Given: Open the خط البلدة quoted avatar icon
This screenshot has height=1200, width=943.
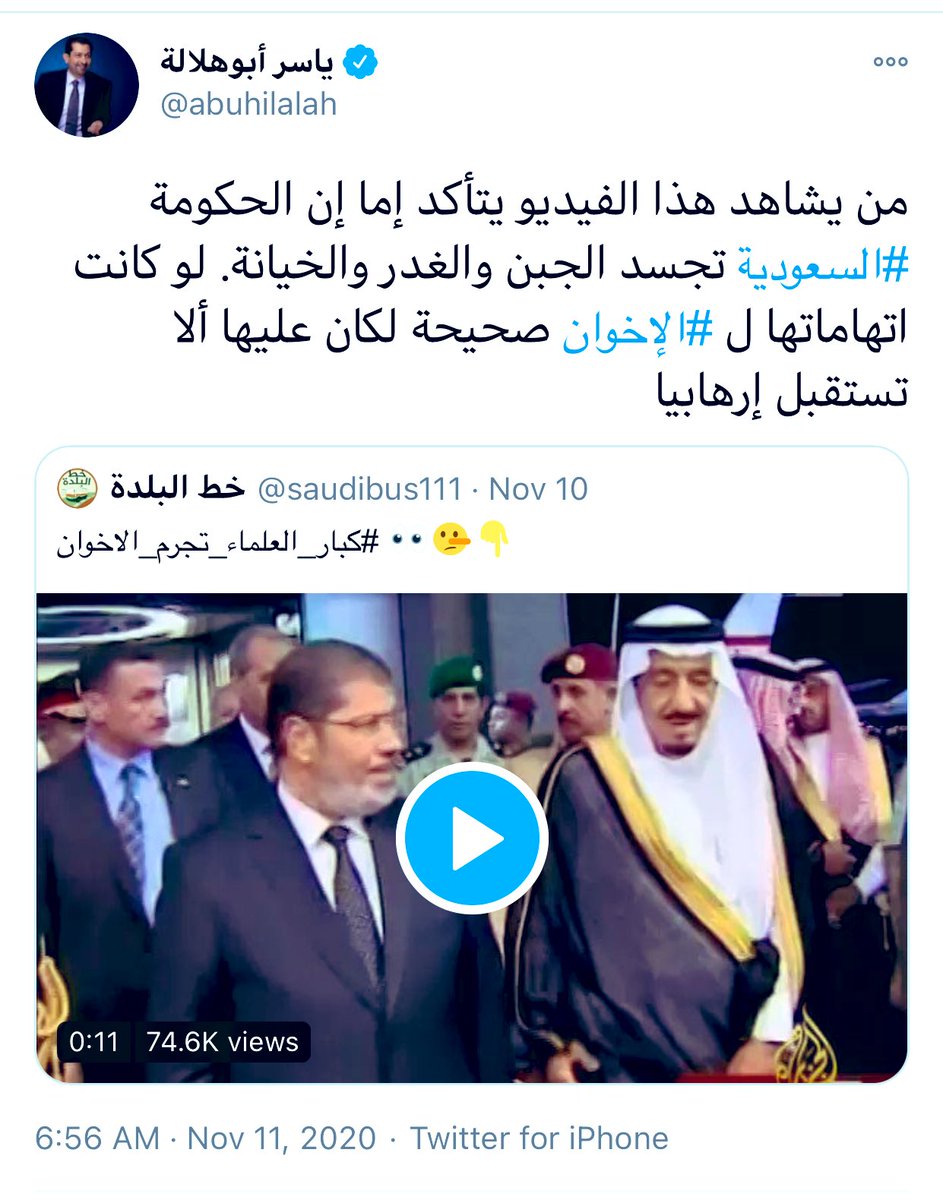Looking at the screenshot, I should tap(78, 489).
